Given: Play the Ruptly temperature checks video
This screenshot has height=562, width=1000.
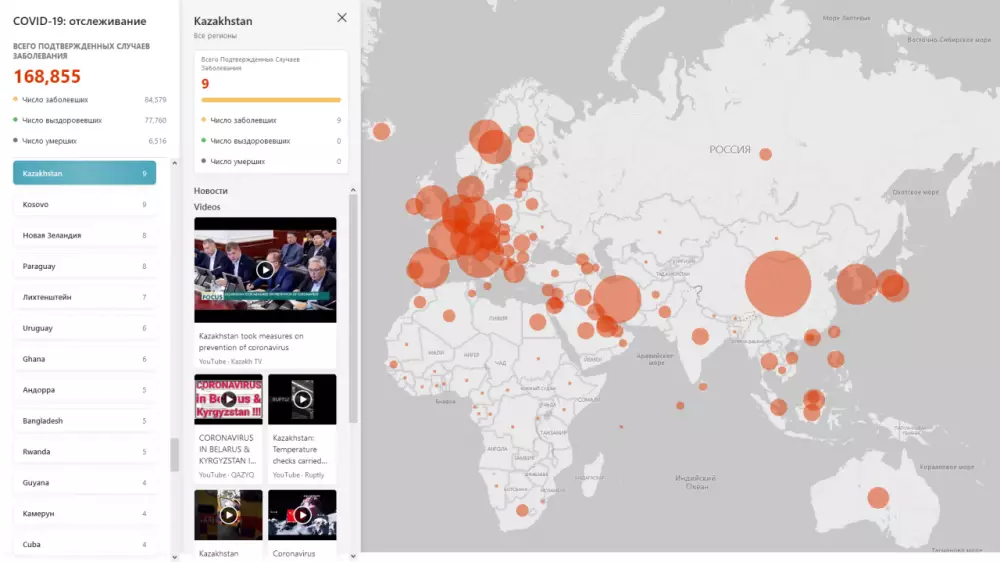Looking at the screenshot, I should [302, 399].
